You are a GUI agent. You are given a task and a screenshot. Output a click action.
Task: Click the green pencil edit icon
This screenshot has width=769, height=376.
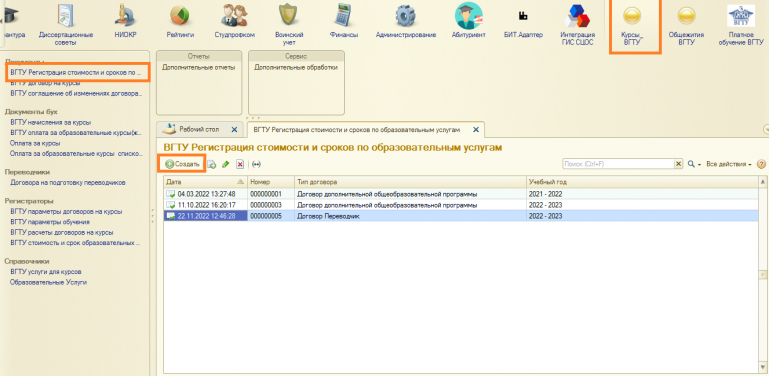(x=226, y=164)
